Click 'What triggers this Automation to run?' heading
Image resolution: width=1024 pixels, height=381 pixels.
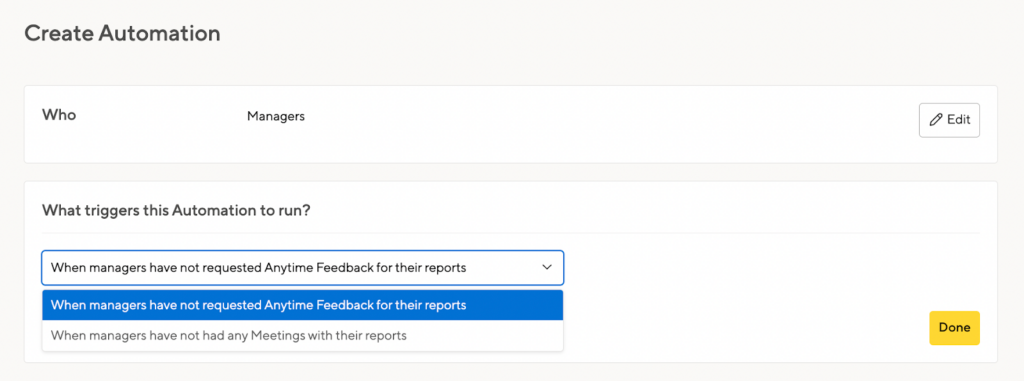175,210
